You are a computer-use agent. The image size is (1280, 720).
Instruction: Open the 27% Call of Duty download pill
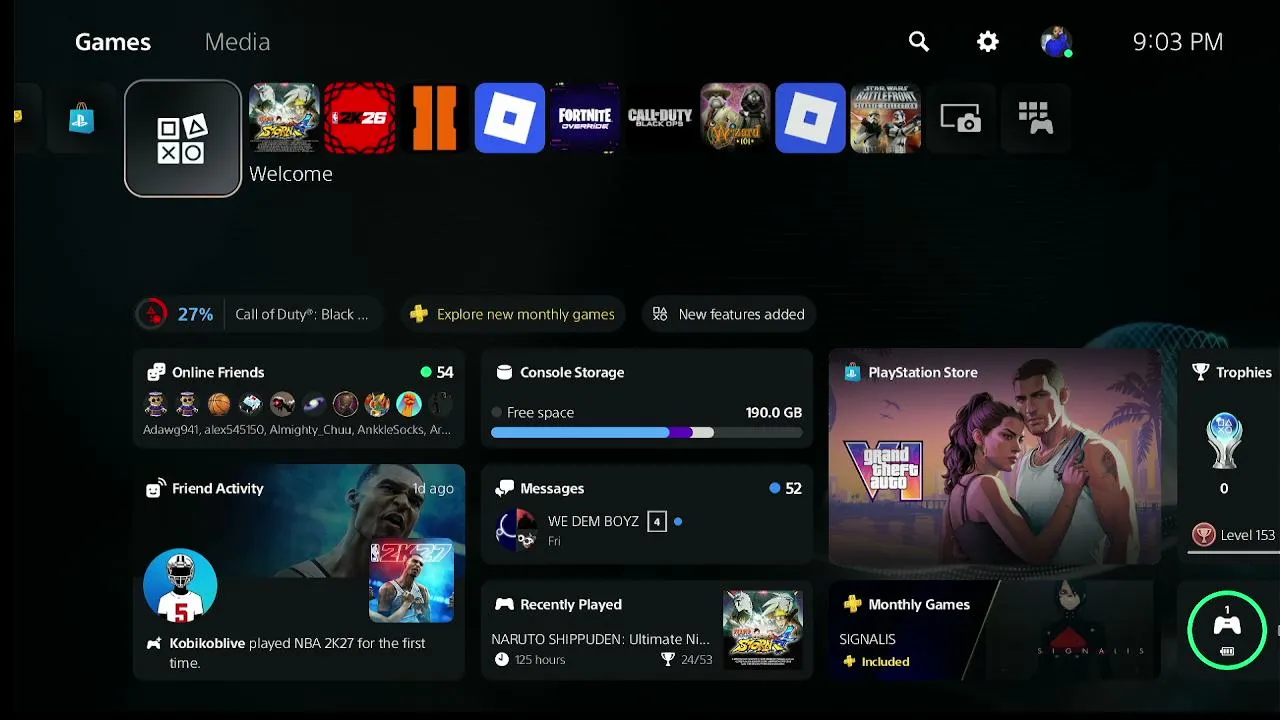pos(259,314)
